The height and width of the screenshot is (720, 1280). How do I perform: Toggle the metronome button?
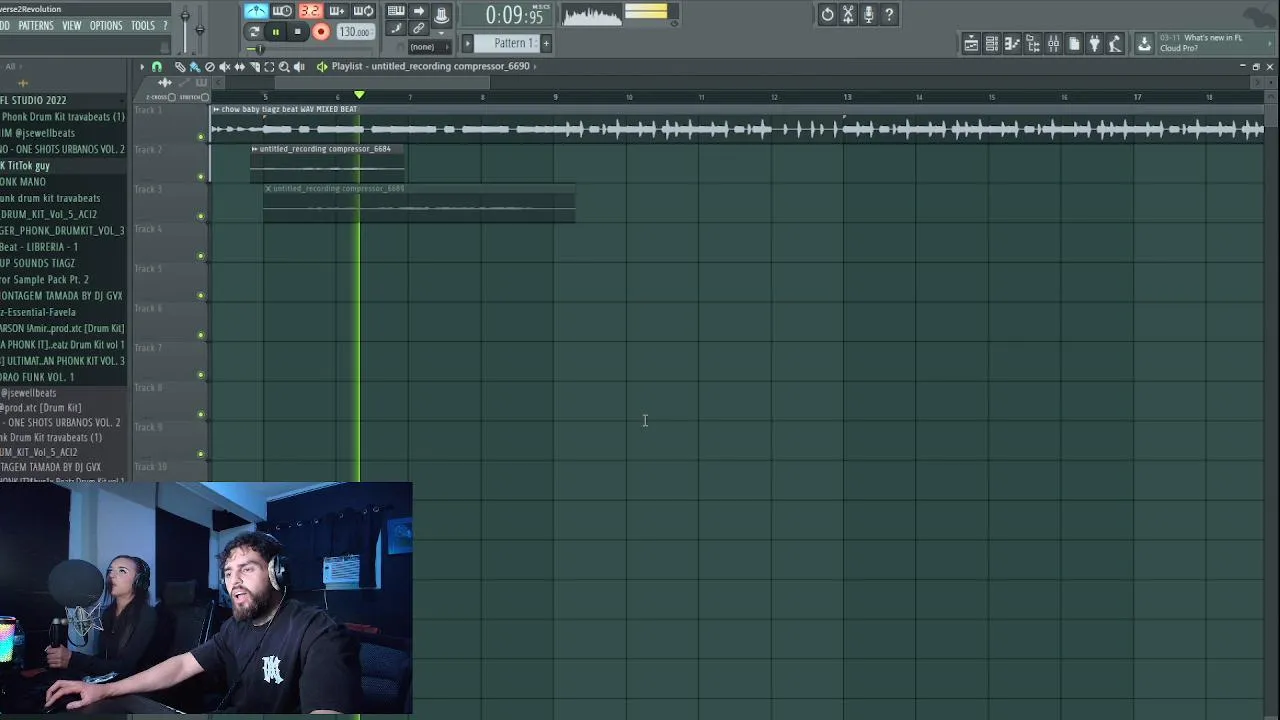[x=256, y=11]
